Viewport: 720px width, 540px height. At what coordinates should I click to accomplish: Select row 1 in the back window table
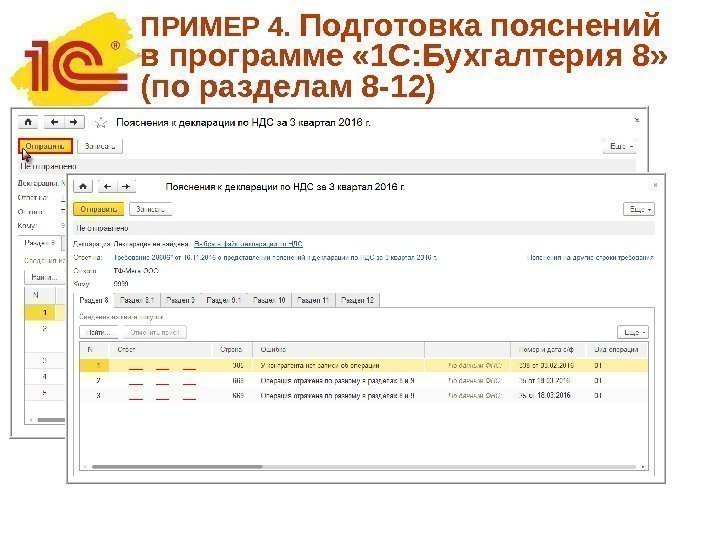click(45, 313)
